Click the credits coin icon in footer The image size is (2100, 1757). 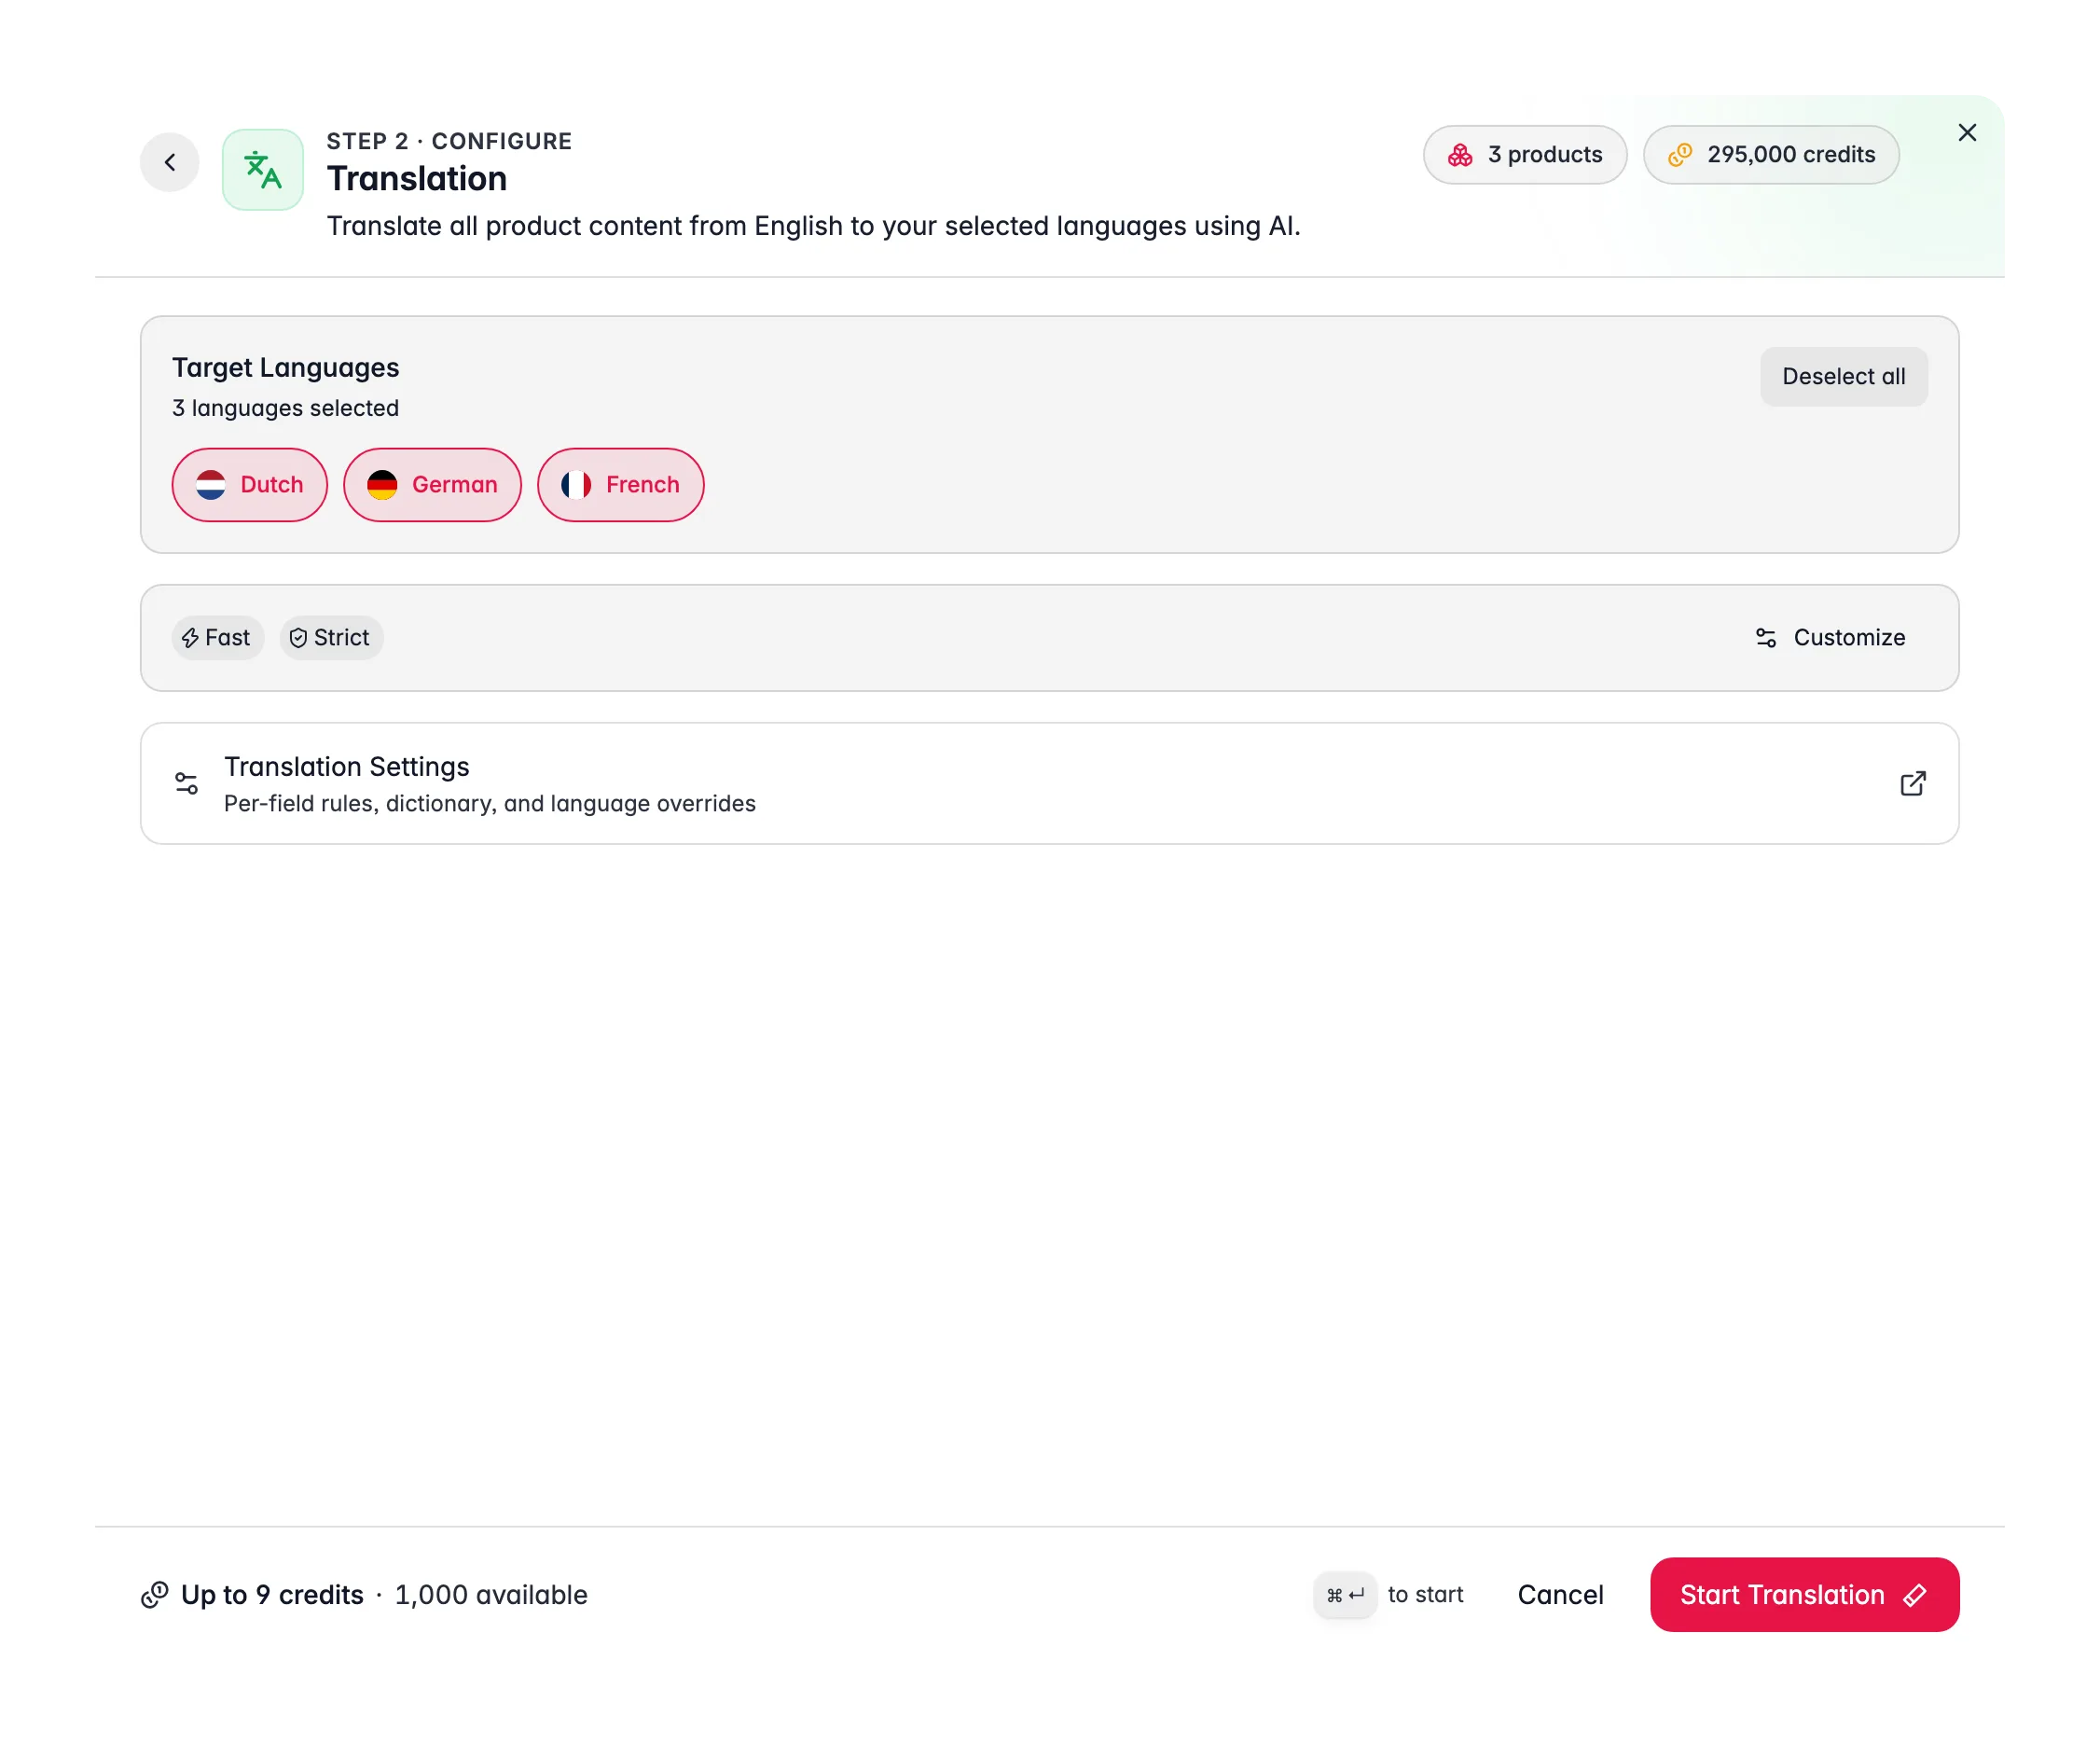coord(154,1595)
